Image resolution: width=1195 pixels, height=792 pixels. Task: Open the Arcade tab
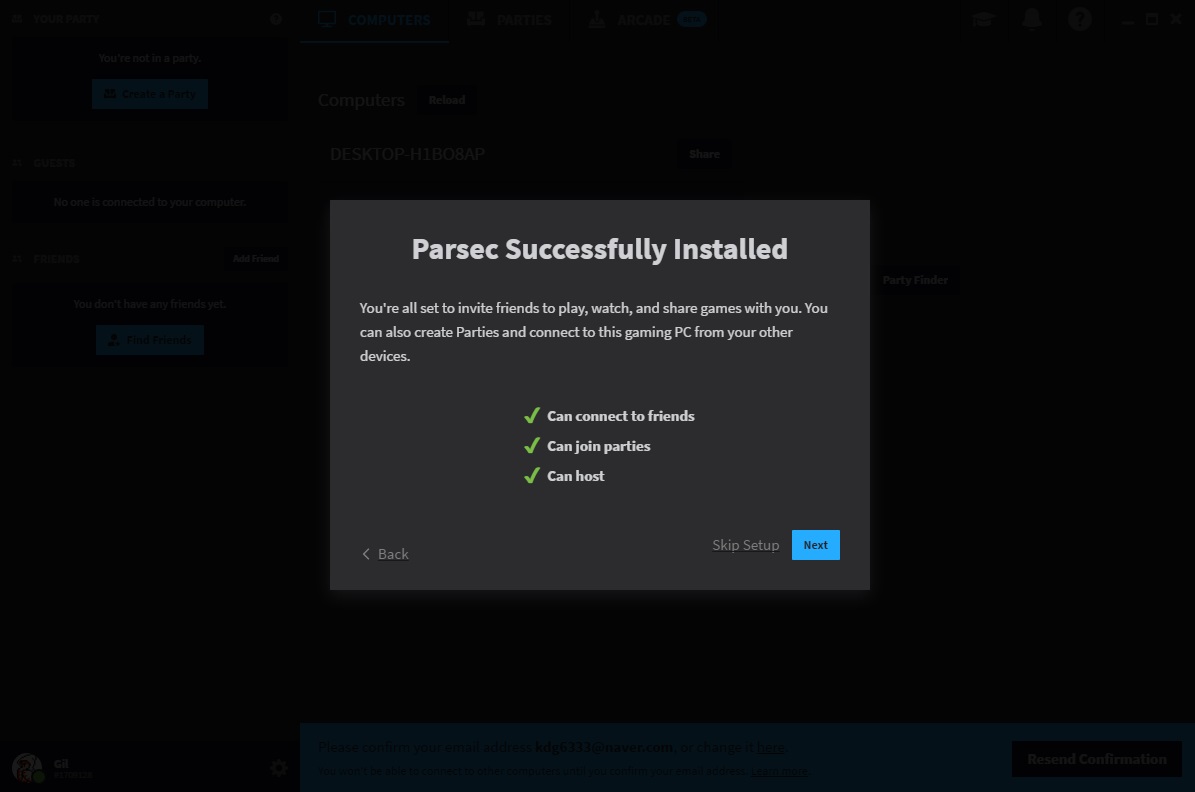pos(647,20)
